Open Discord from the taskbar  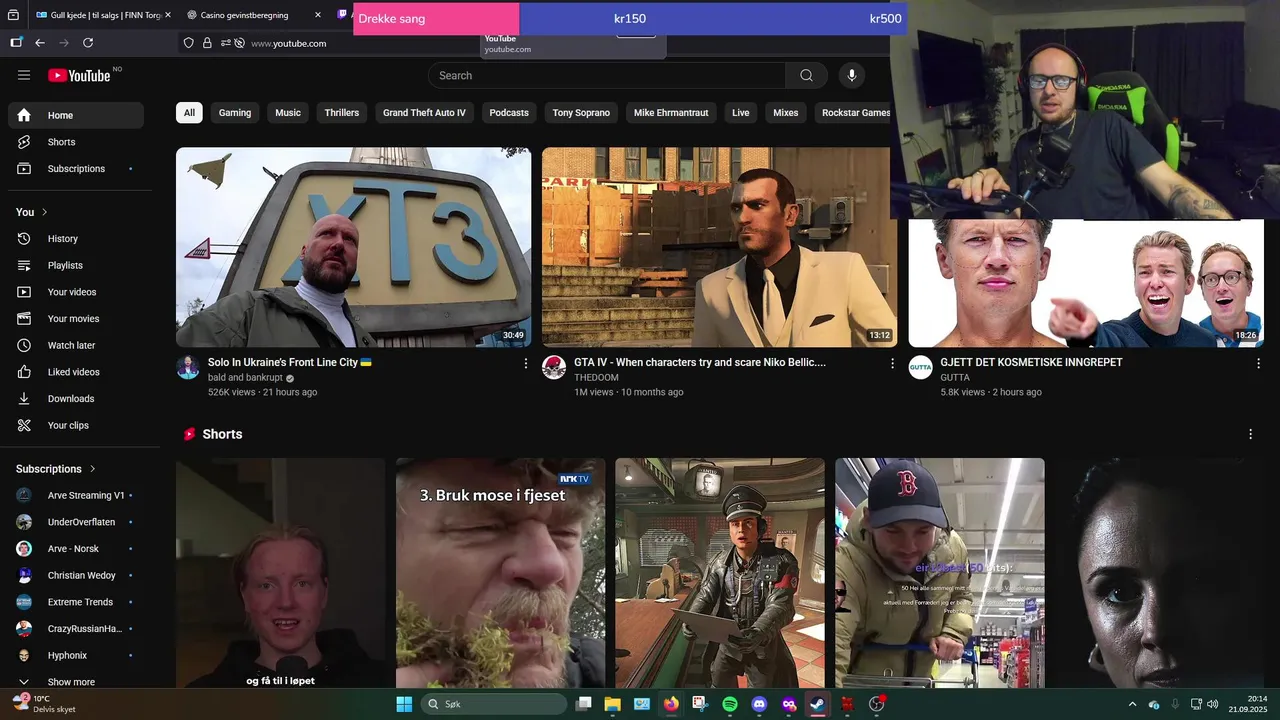(759, 704)
